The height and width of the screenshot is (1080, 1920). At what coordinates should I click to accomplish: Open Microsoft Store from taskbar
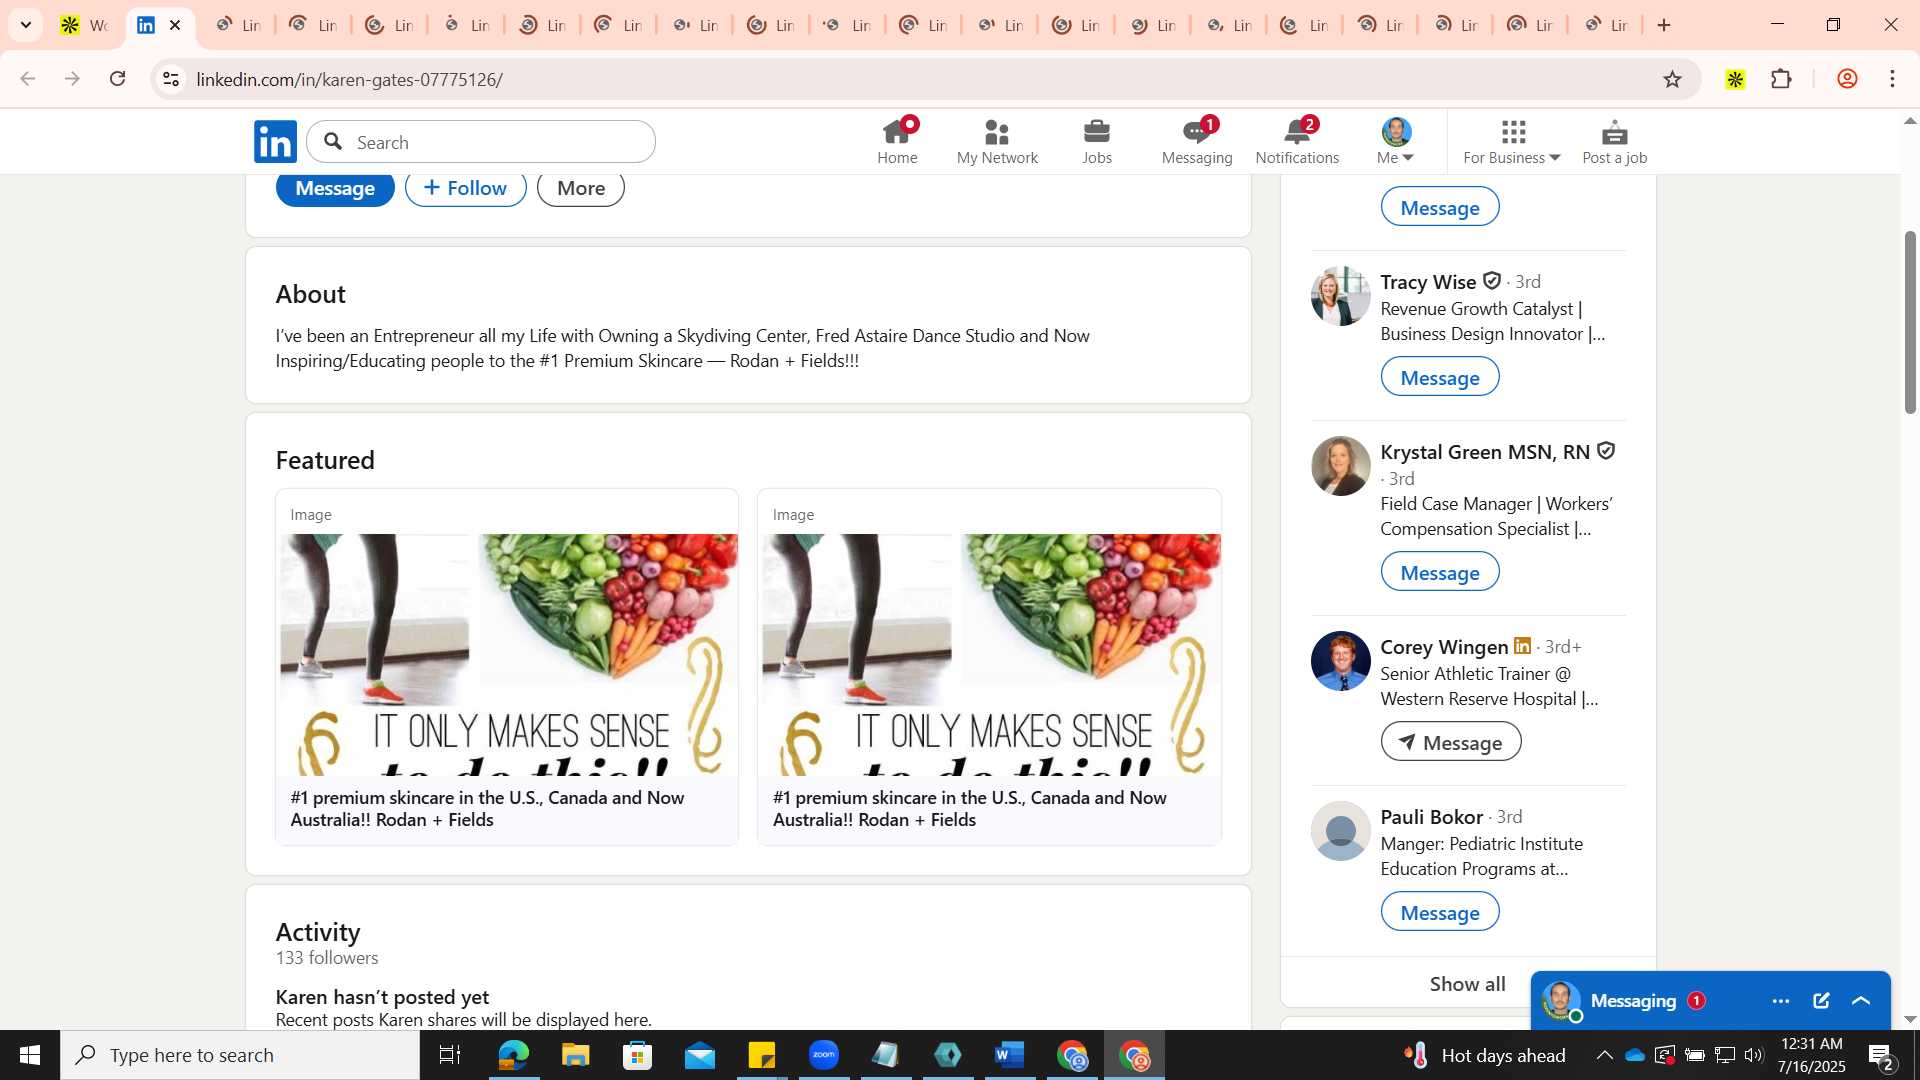637,1055
